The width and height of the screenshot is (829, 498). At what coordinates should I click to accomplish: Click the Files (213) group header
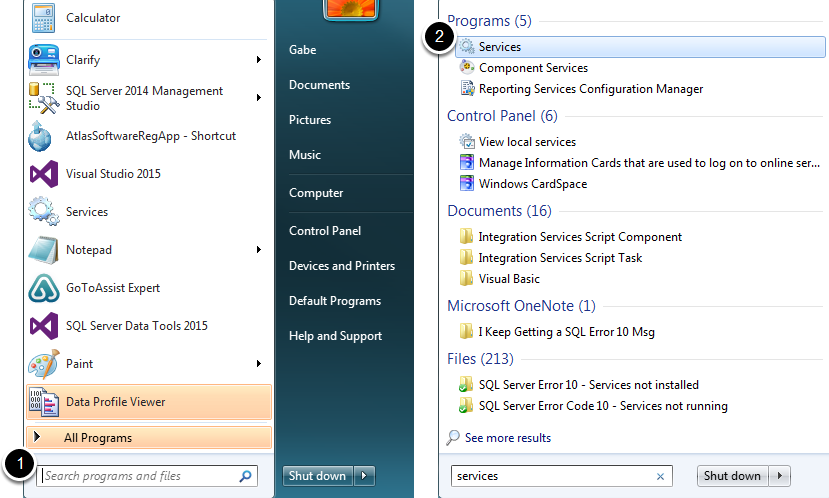pyautogui.click(x=480, y=359)
